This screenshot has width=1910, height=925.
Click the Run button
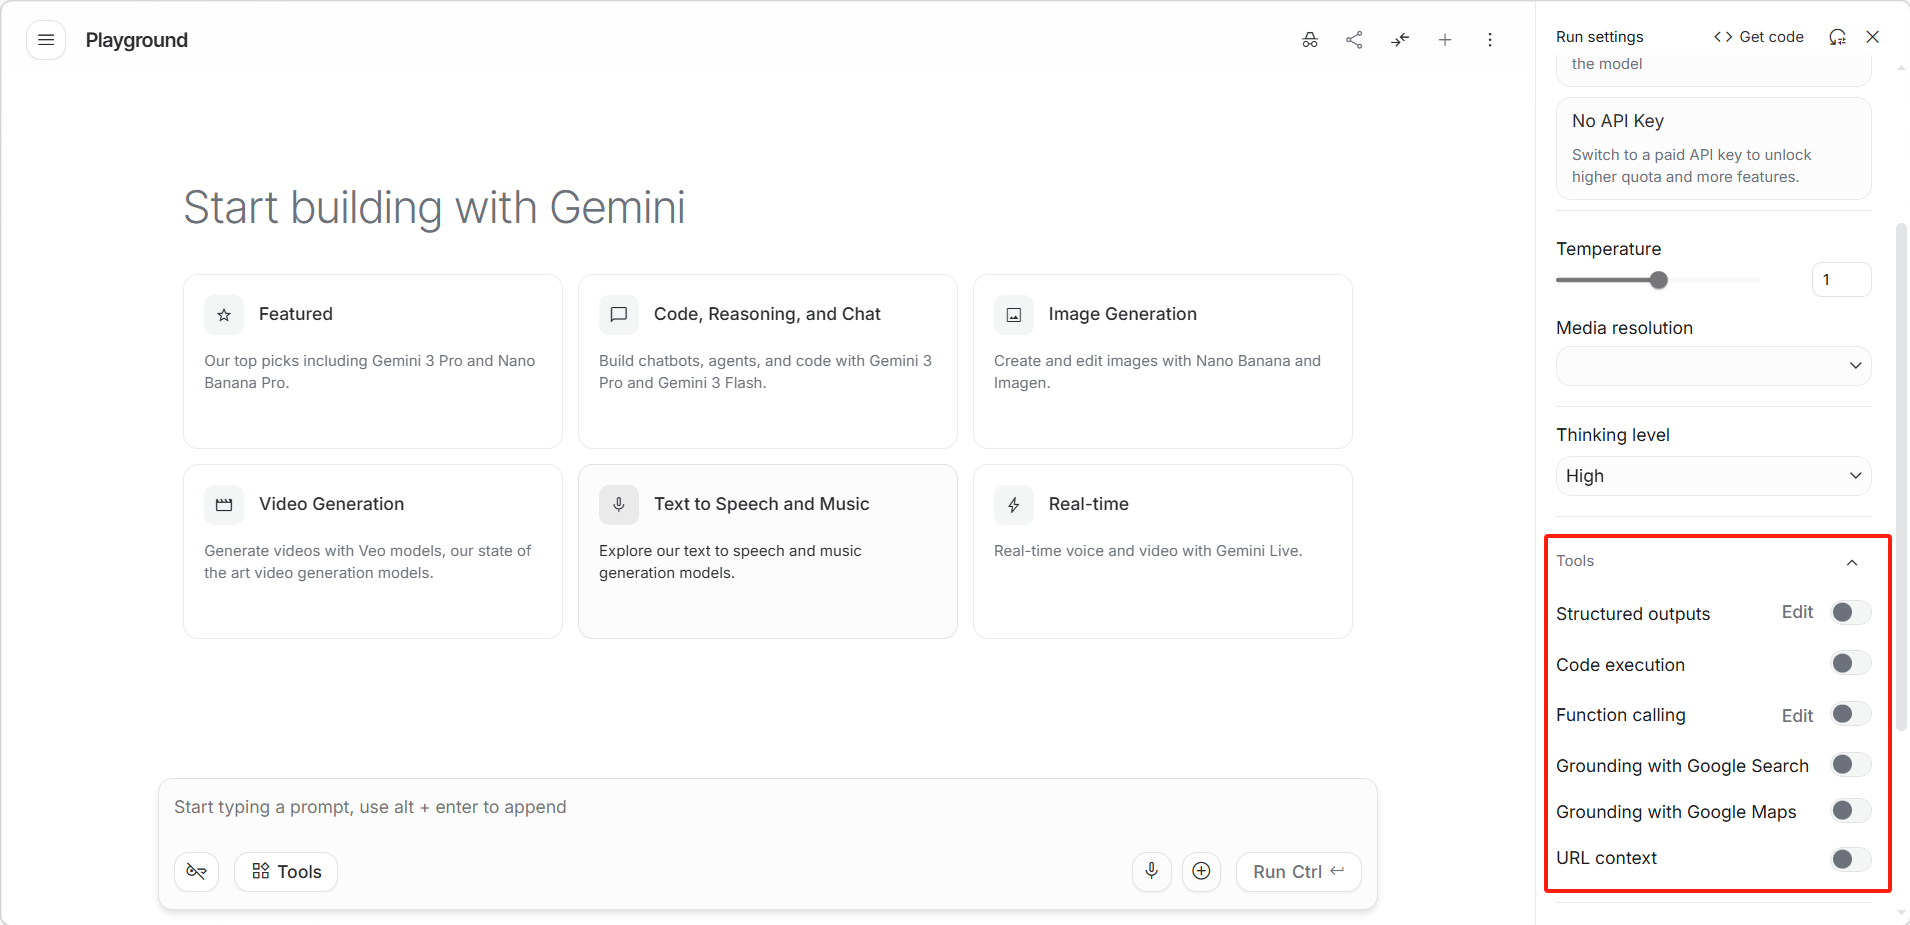1299,872
